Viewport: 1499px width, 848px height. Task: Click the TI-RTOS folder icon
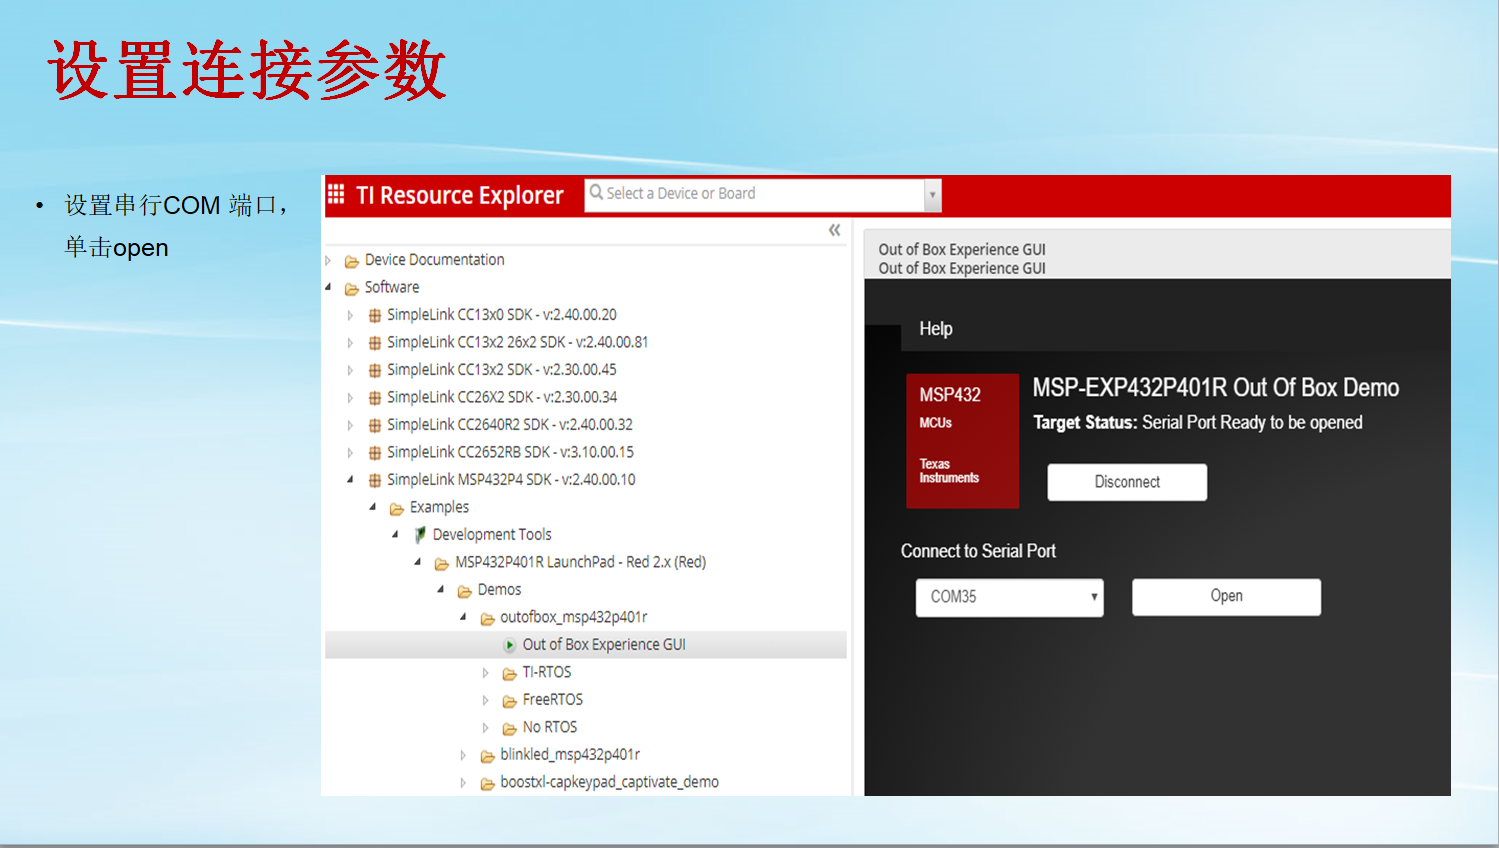[x=510, y=673]
